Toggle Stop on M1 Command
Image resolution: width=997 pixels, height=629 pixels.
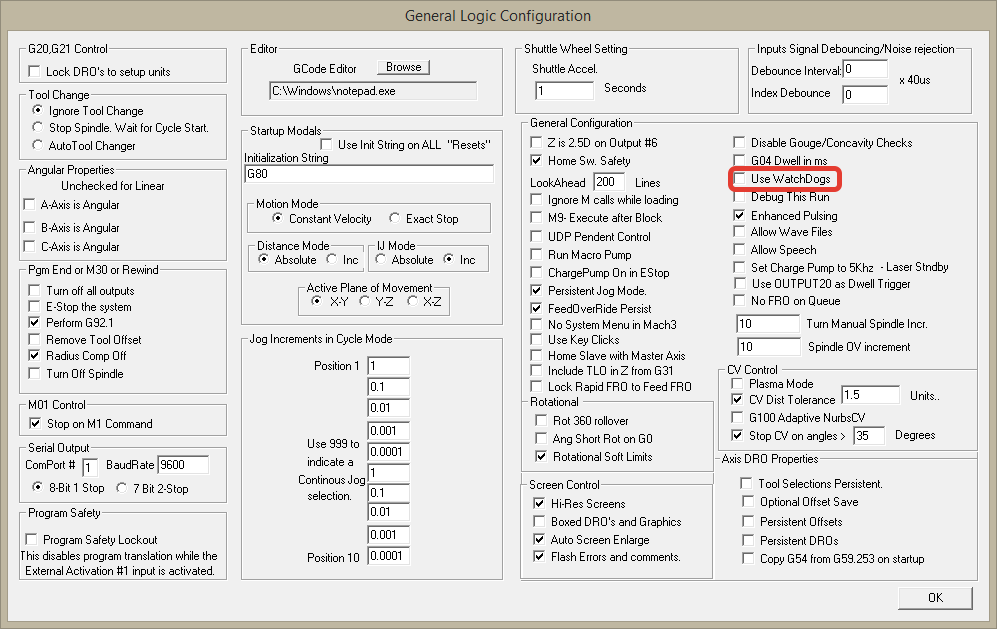(x=36, y=423)
